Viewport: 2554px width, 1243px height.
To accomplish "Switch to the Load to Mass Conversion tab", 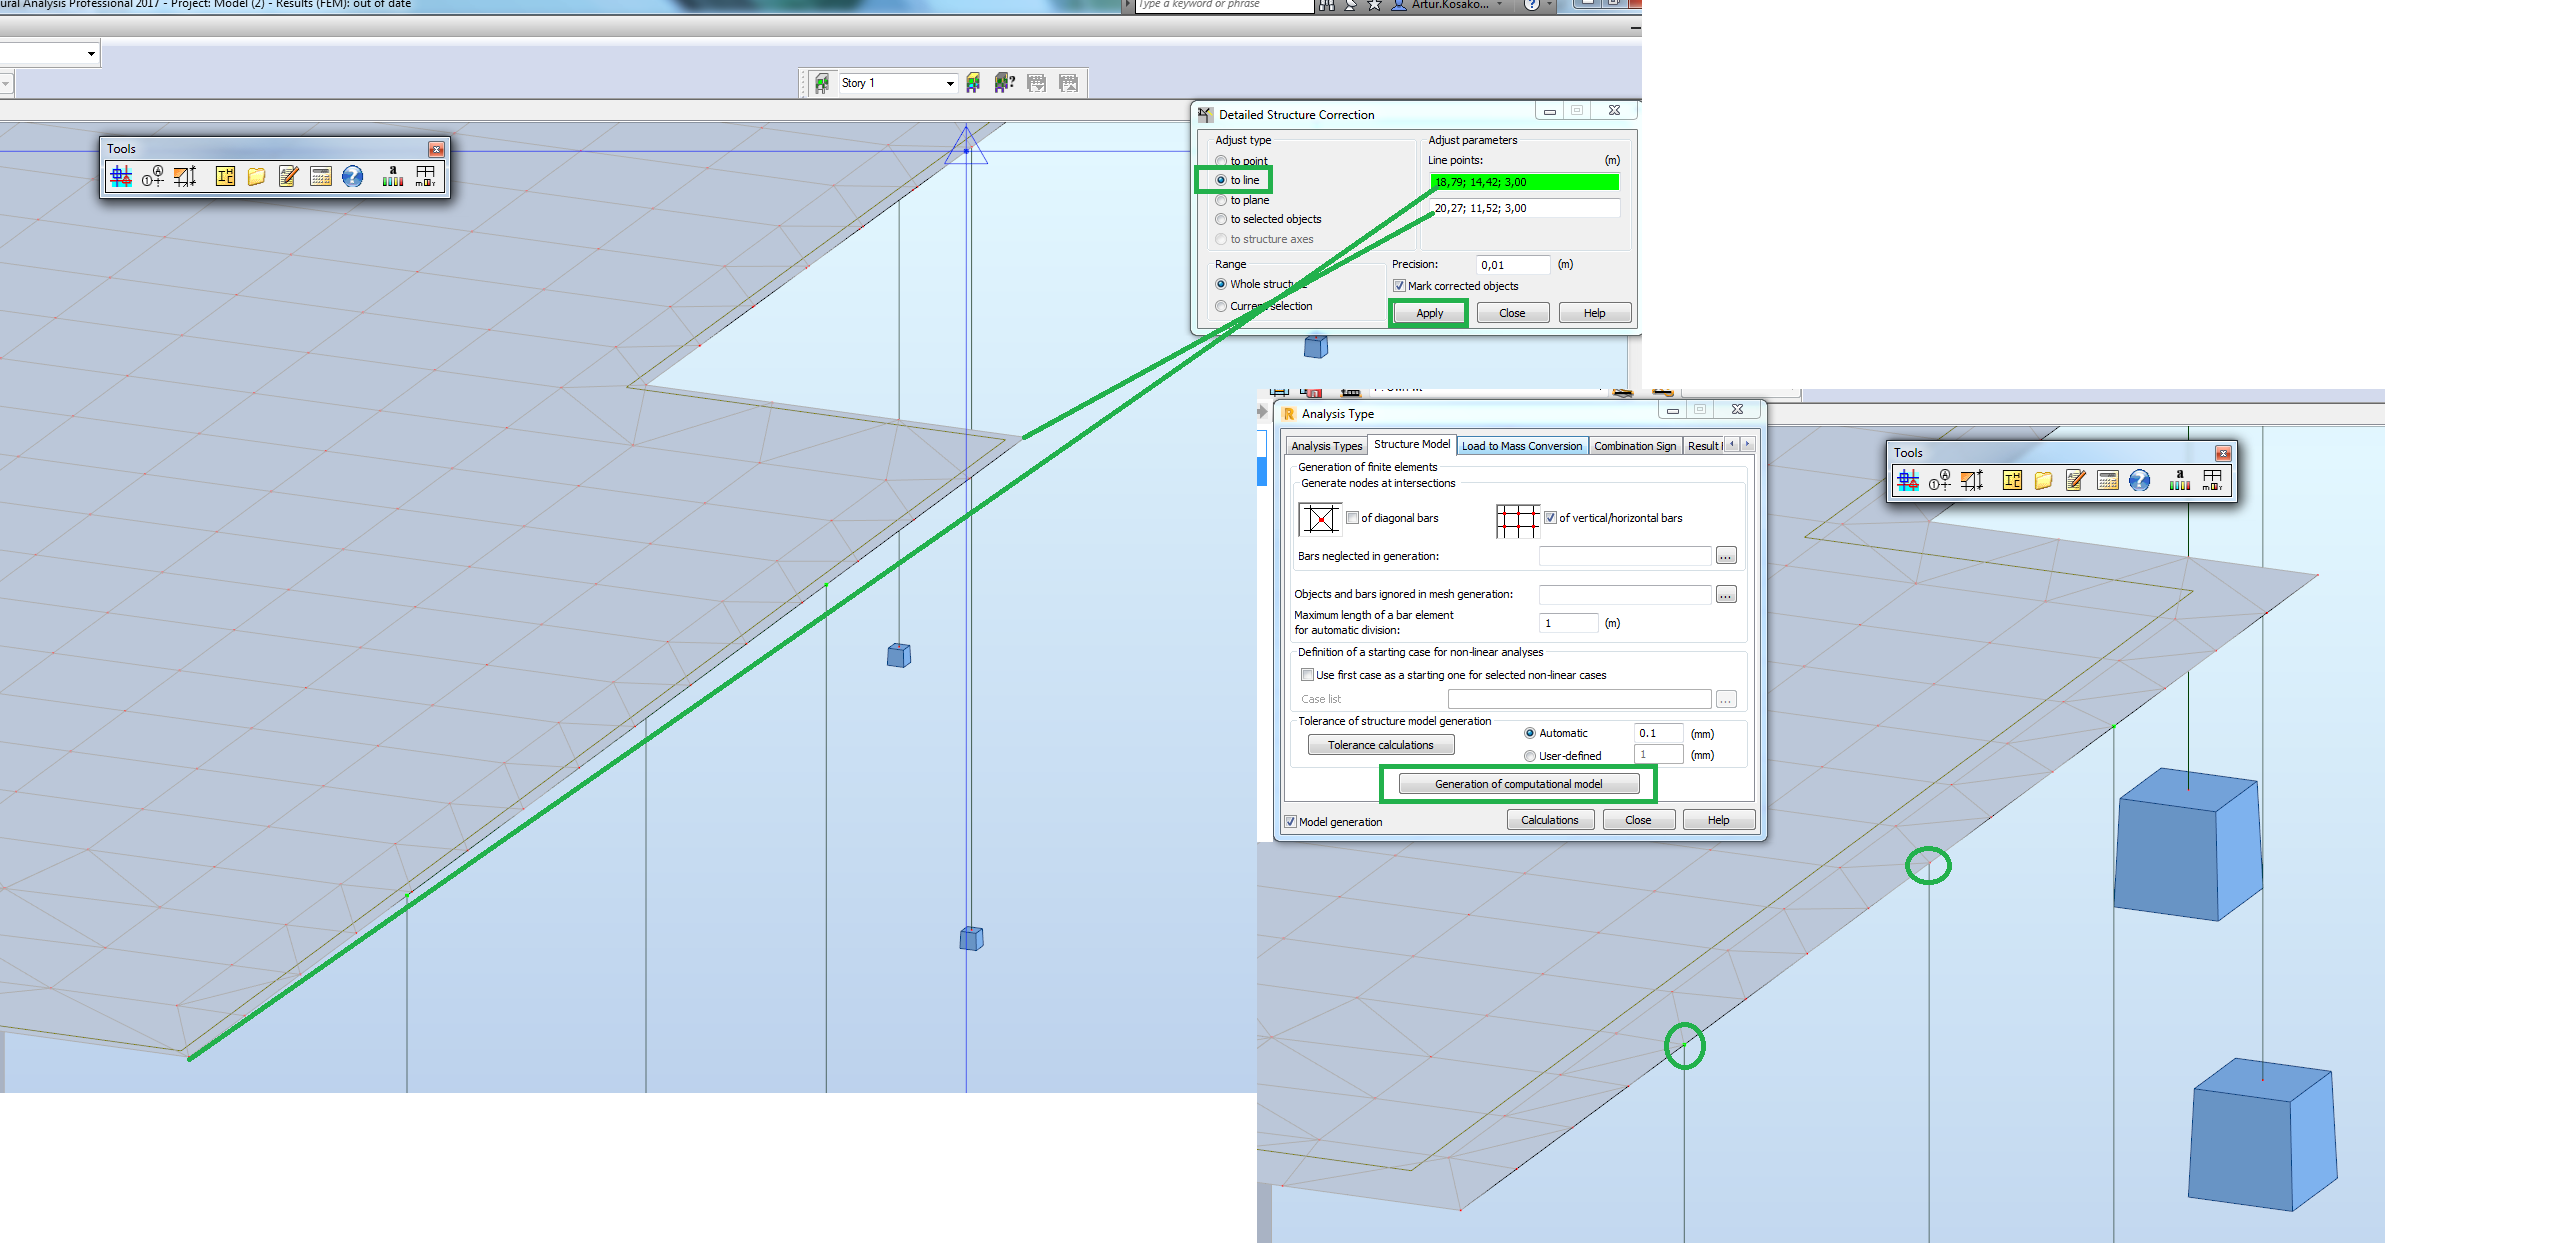I will (1521, 445).
